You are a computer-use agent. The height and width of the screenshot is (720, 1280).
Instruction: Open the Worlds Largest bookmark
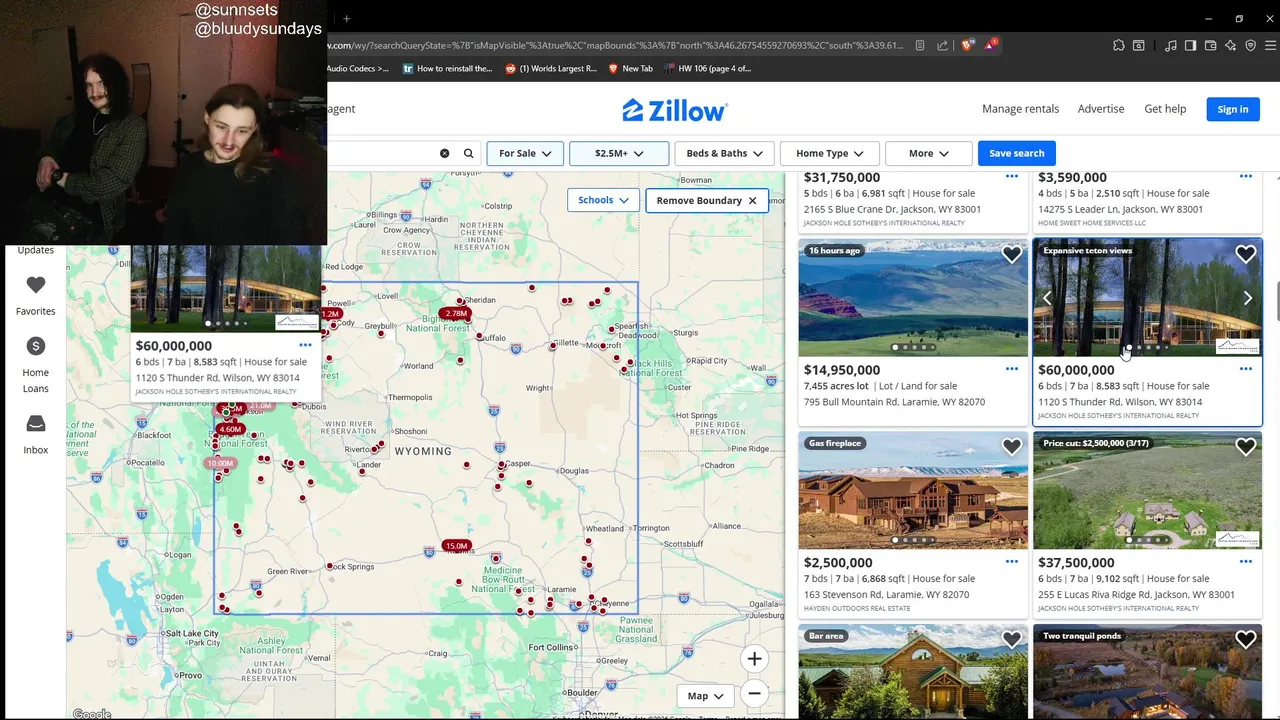(x=550, y=69)
